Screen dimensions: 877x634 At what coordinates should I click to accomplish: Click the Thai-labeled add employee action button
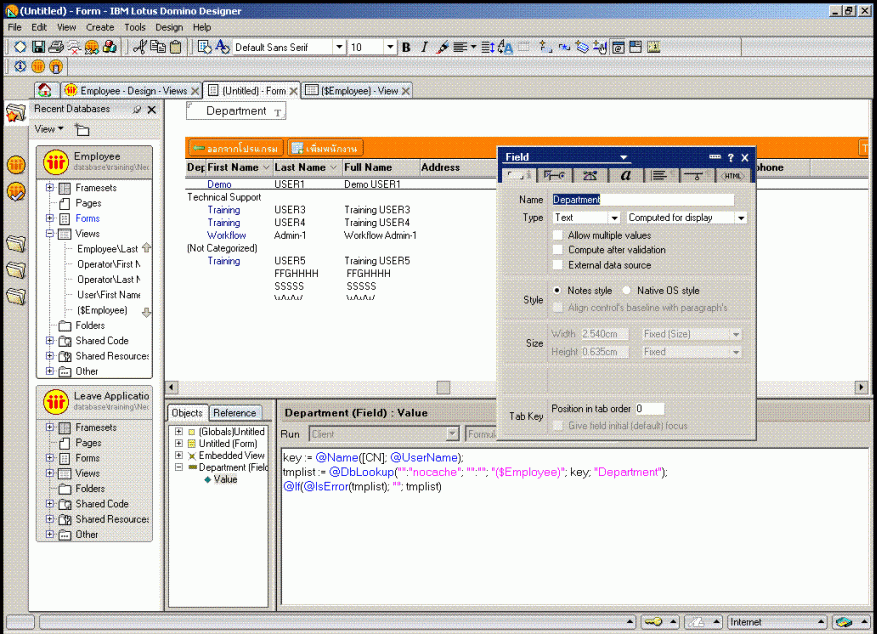click(326, 148)
